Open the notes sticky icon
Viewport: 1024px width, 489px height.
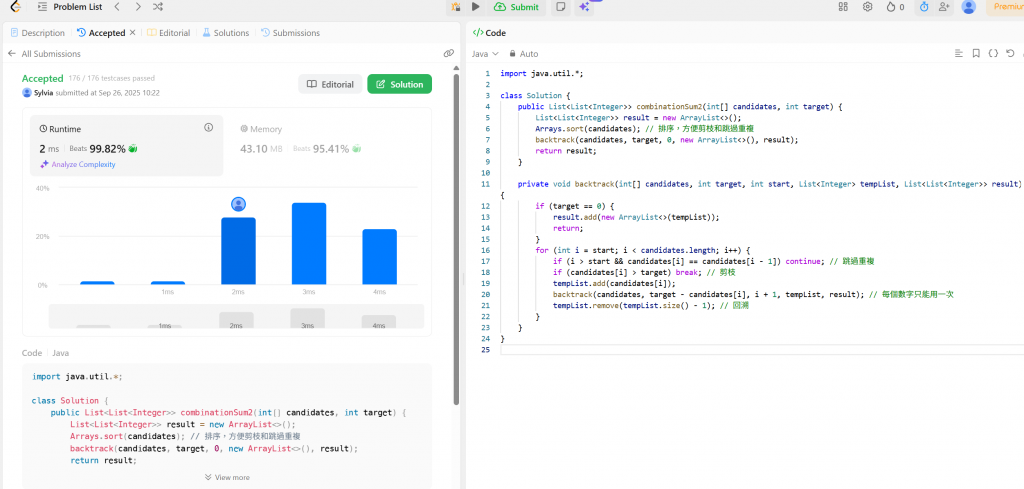(560, 7)
